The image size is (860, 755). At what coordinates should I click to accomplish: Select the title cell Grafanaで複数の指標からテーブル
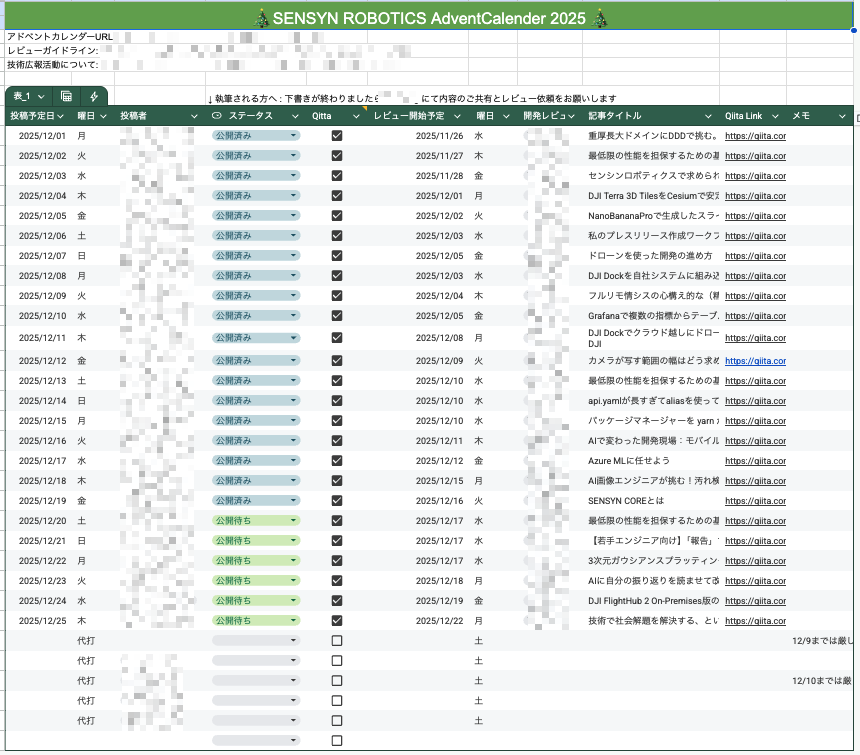point(653,316)
